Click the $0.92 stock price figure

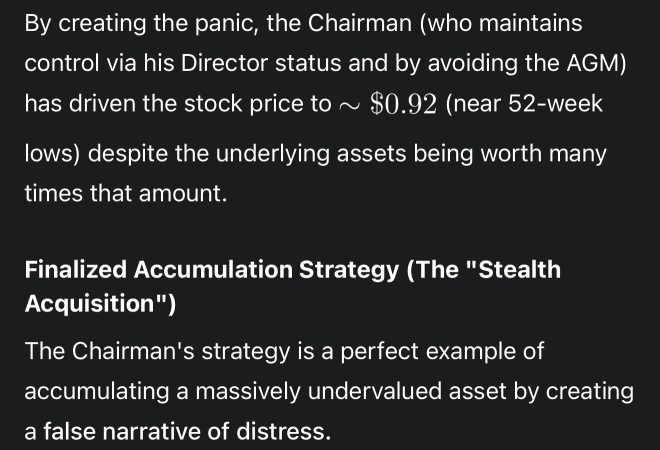(x=403, y=104)
